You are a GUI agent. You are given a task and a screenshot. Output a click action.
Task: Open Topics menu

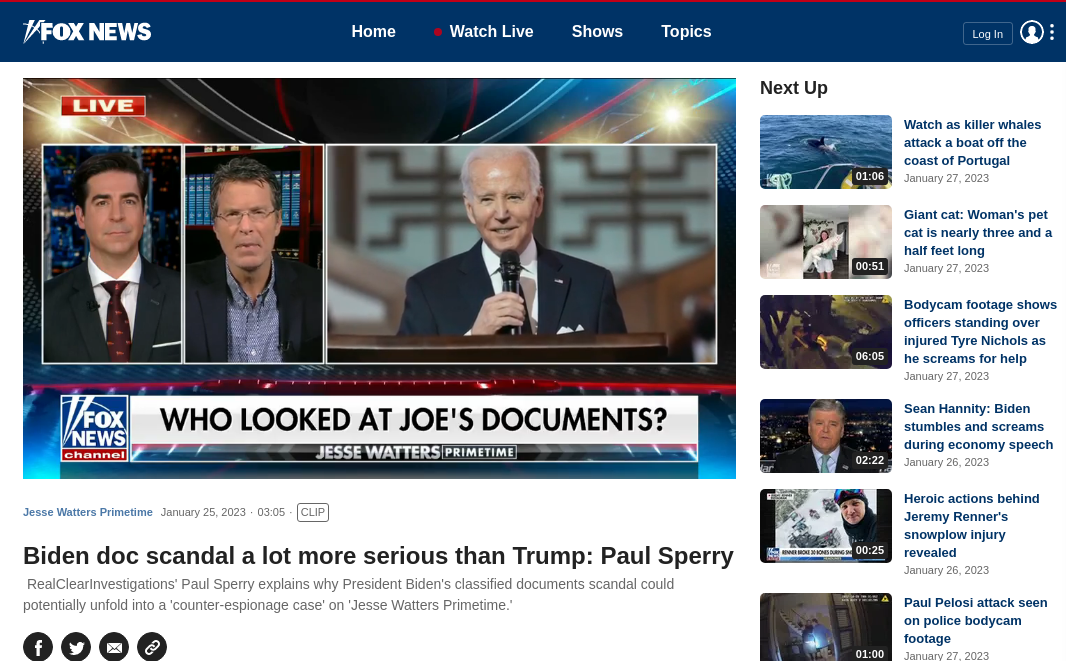click(686, 32)
